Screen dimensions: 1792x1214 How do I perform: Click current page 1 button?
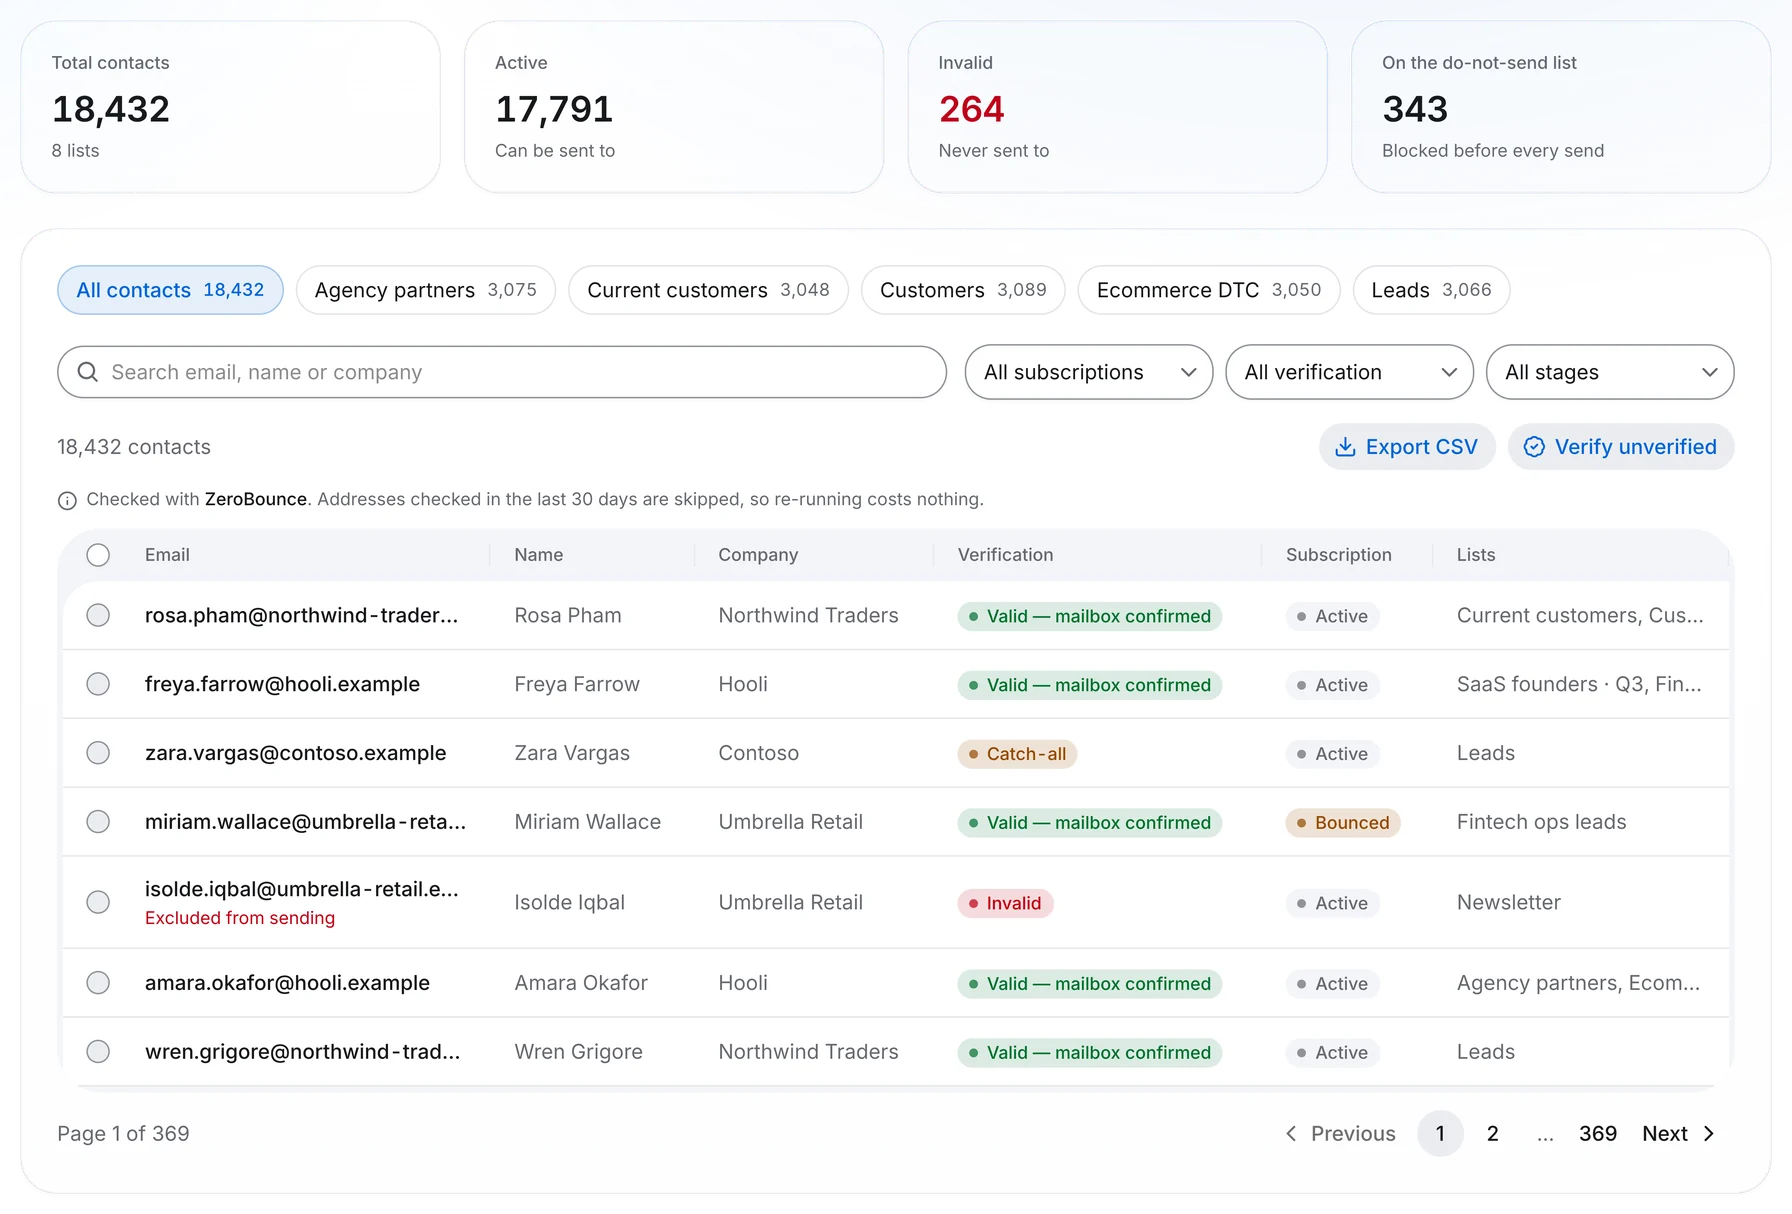point(1440,1133)
